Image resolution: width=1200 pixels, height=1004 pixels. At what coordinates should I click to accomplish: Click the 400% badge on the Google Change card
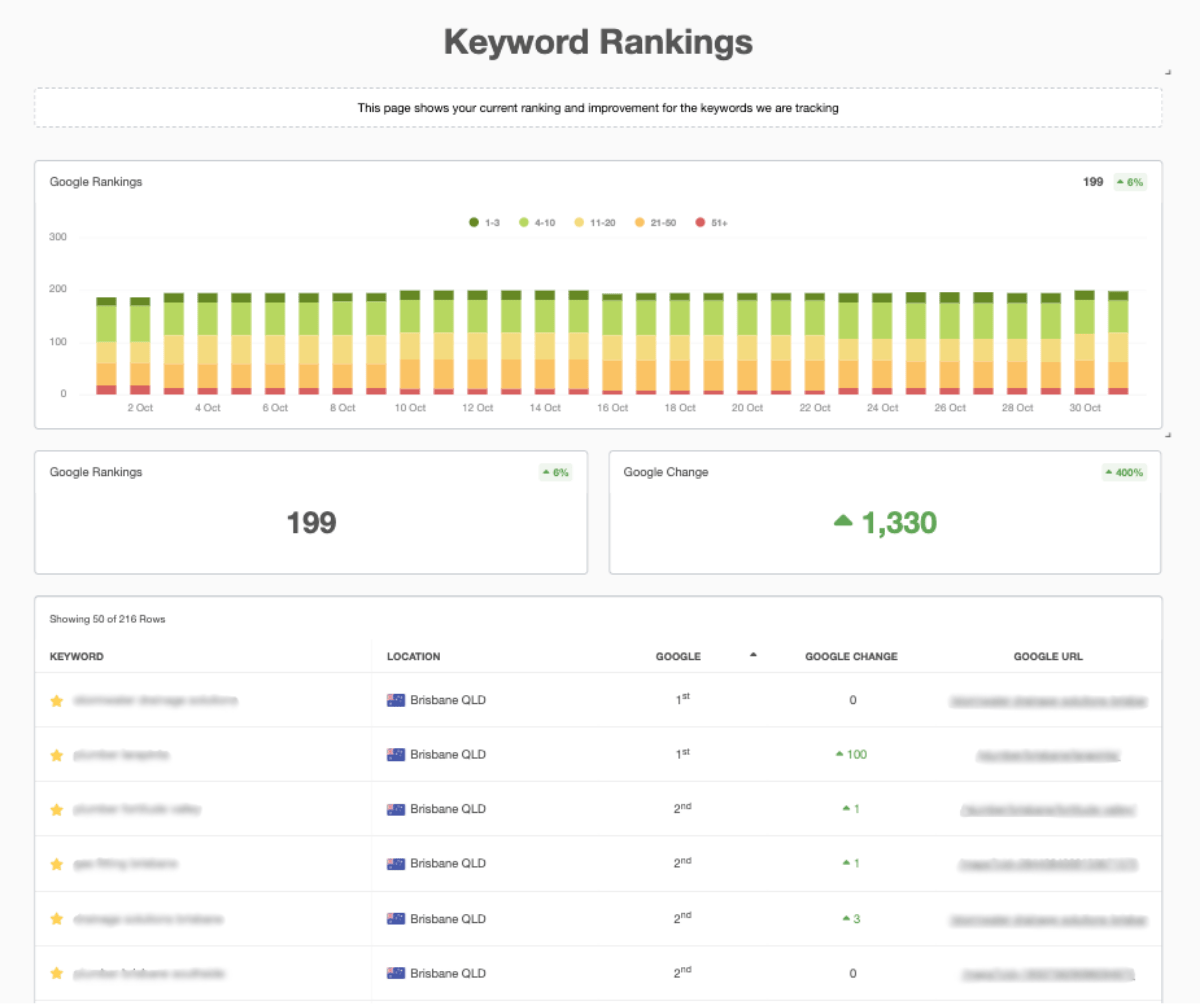[x=1124, y=471]
